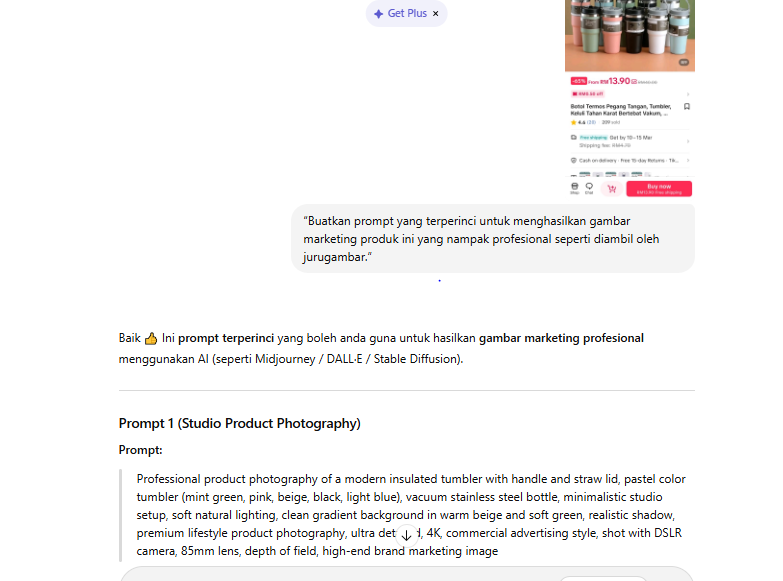
Task: Click the Chat bubble icon in product listing
Action: point(589,188)
